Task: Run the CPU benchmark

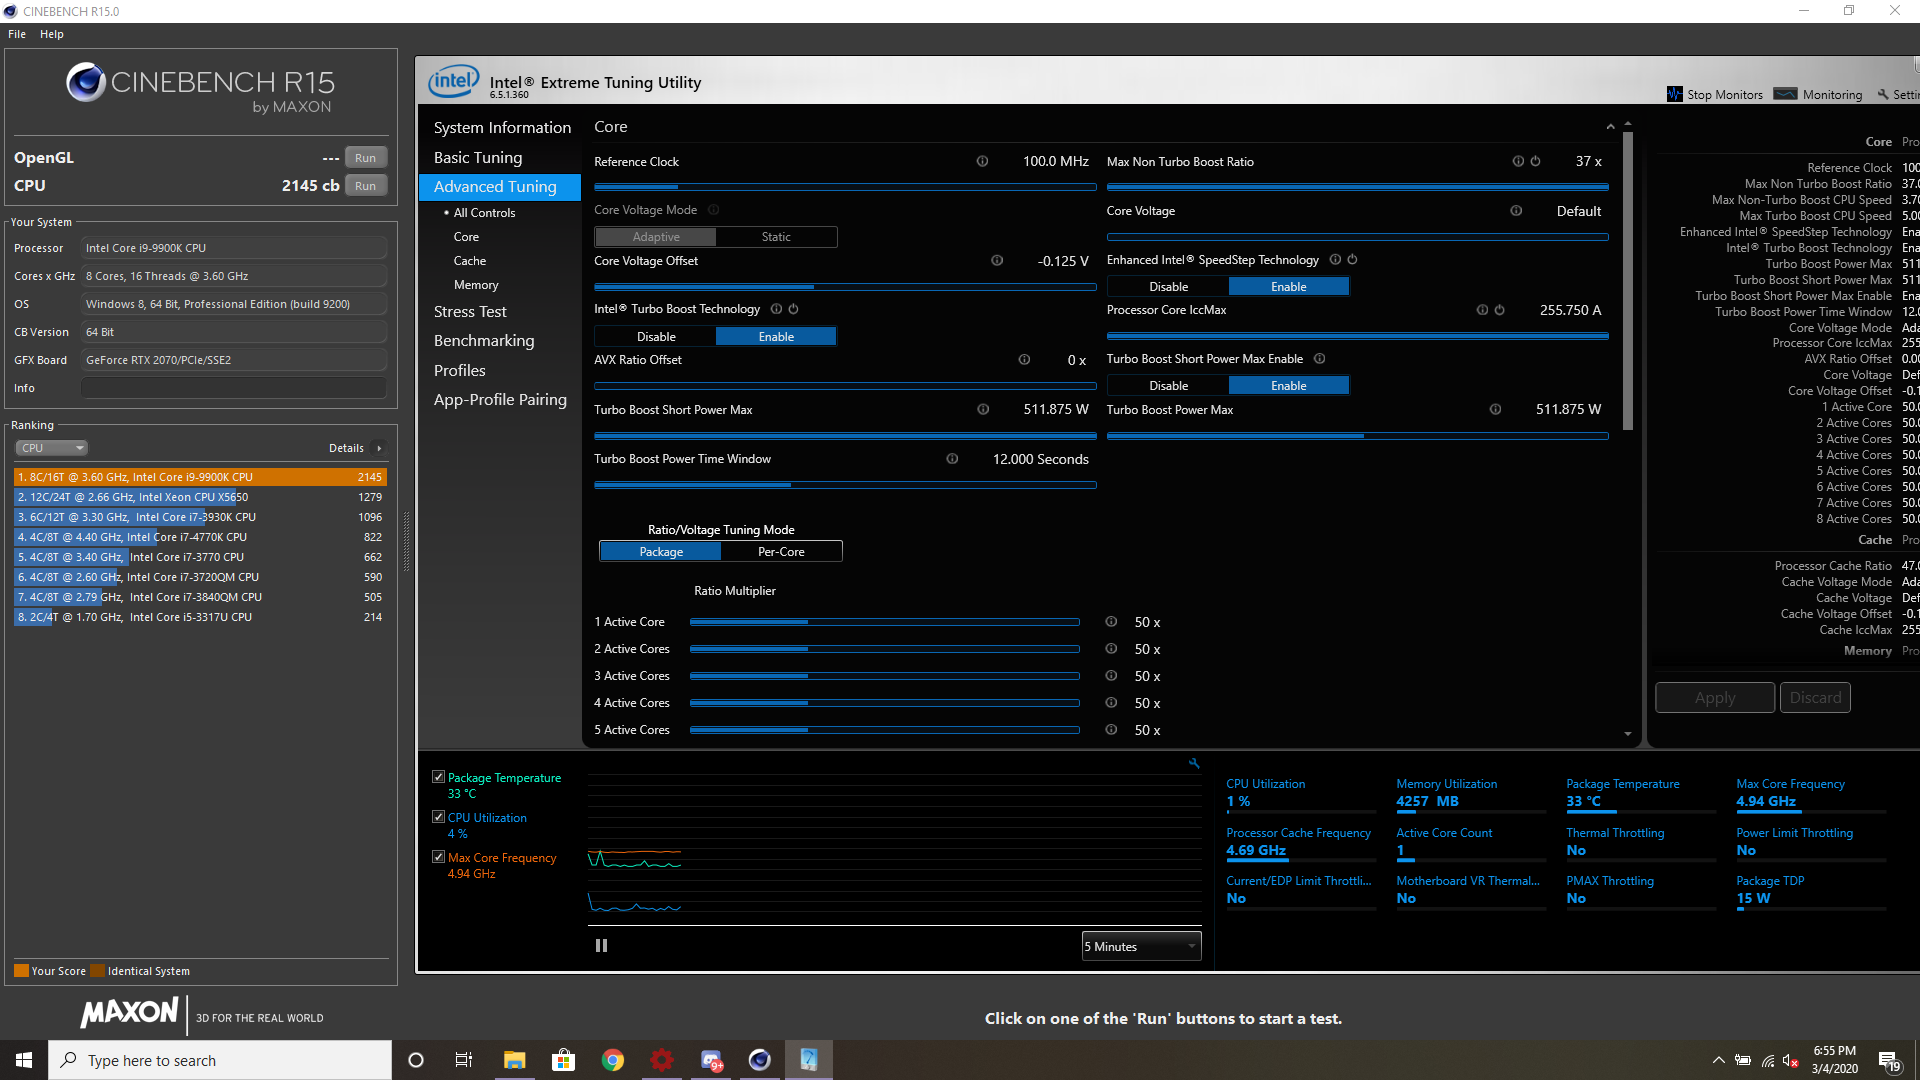Action: pyautogui.click(x=365, y=186)
